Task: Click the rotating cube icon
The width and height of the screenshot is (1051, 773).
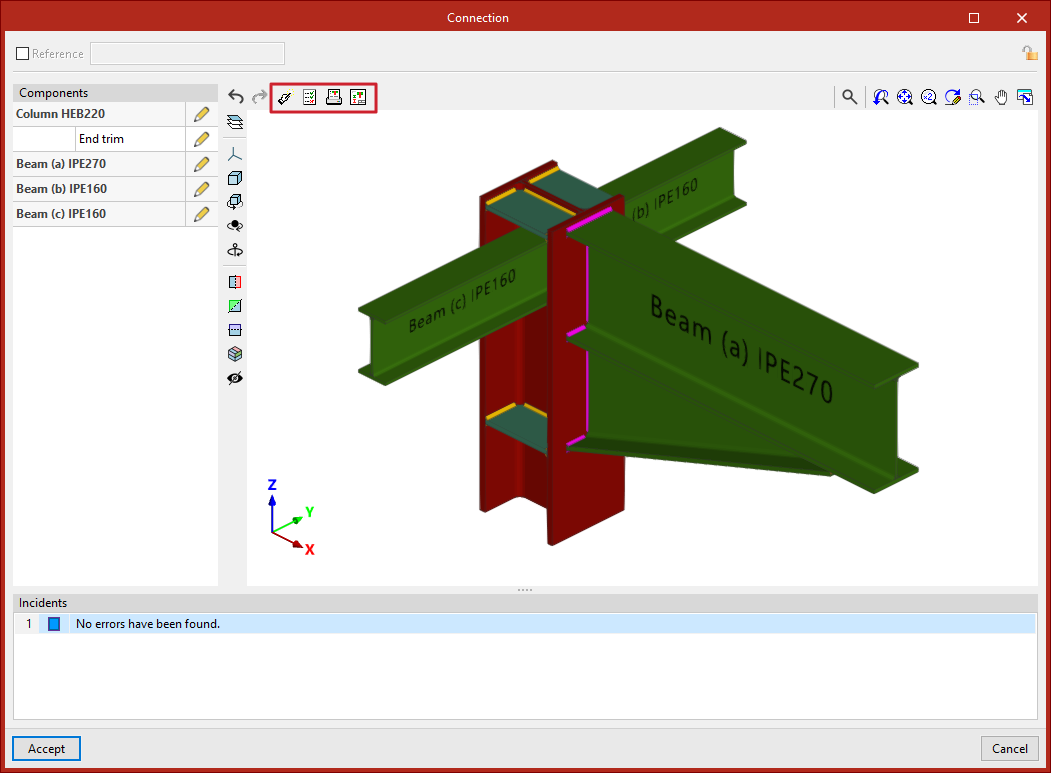Action: tap(235, 202)
